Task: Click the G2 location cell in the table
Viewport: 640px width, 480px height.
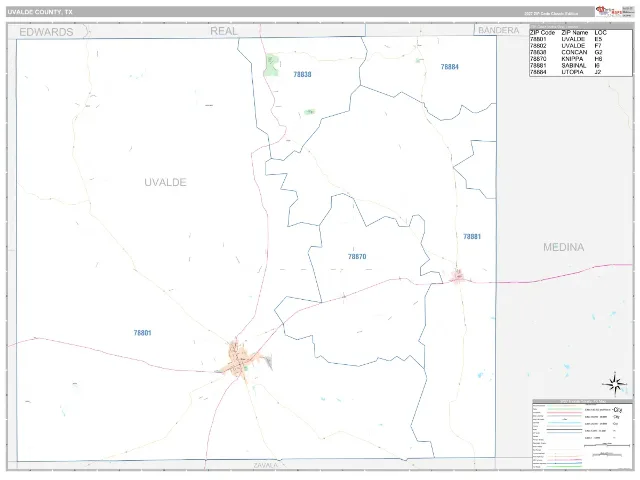Action: click(598, 52)
